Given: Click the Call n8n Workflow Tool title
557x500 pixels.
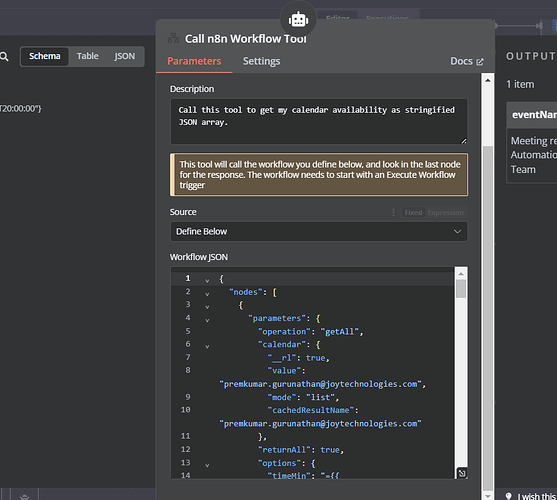Looking at the screenshot, I should pyautogui.click(x=245, y=38).
